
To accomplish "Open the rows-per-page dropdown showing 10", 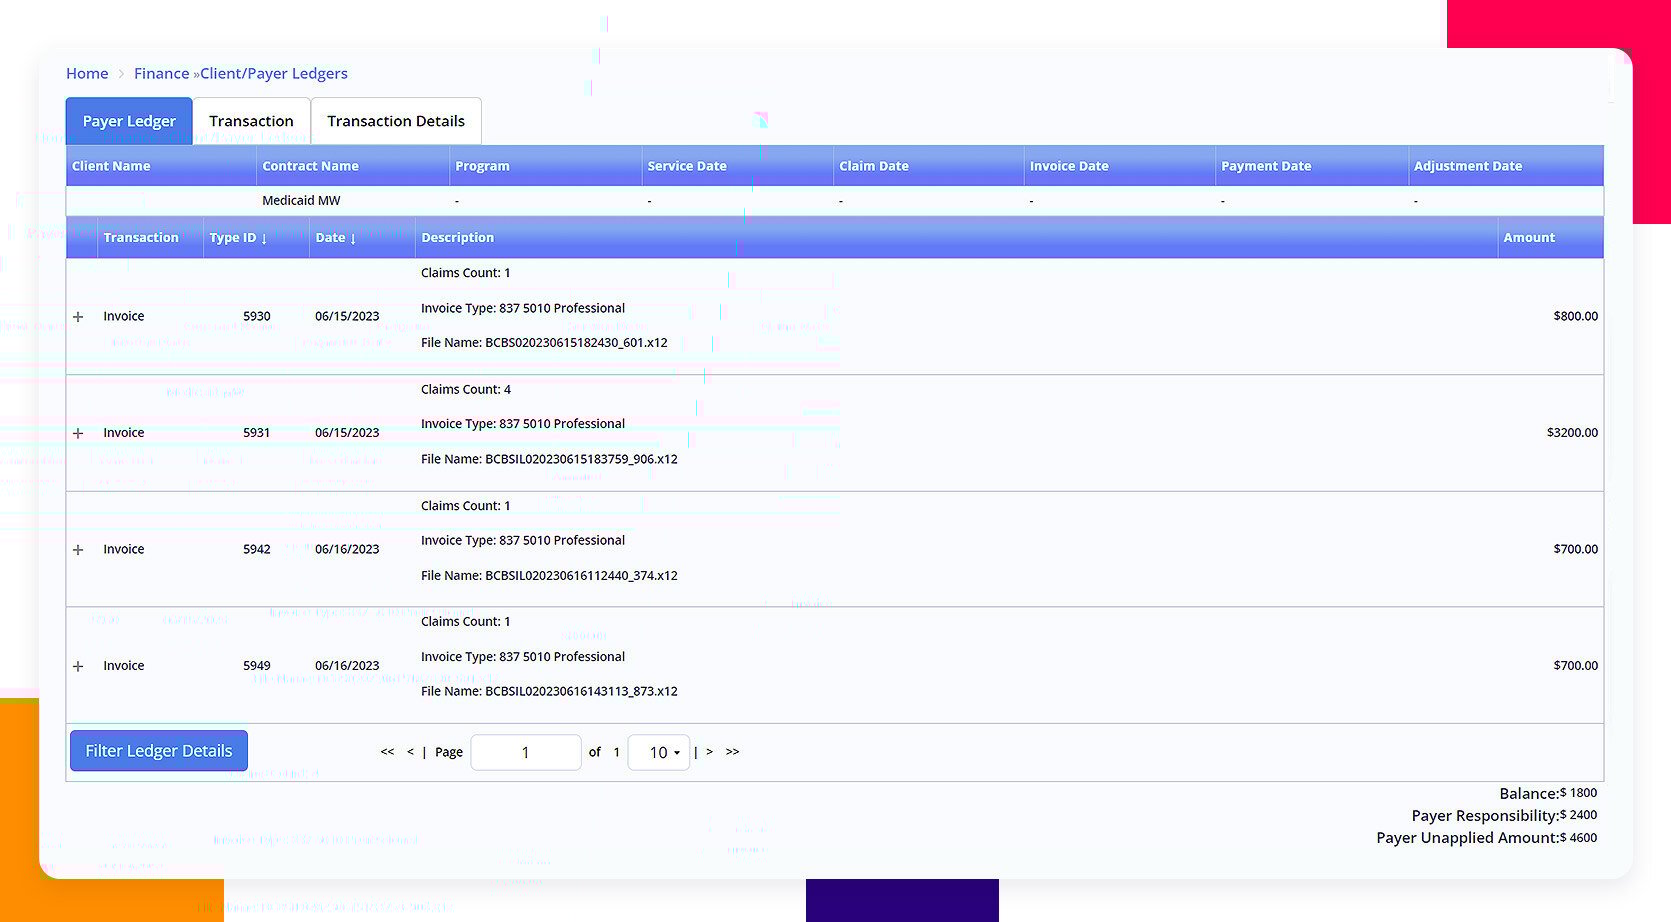I will click(659, 752).
